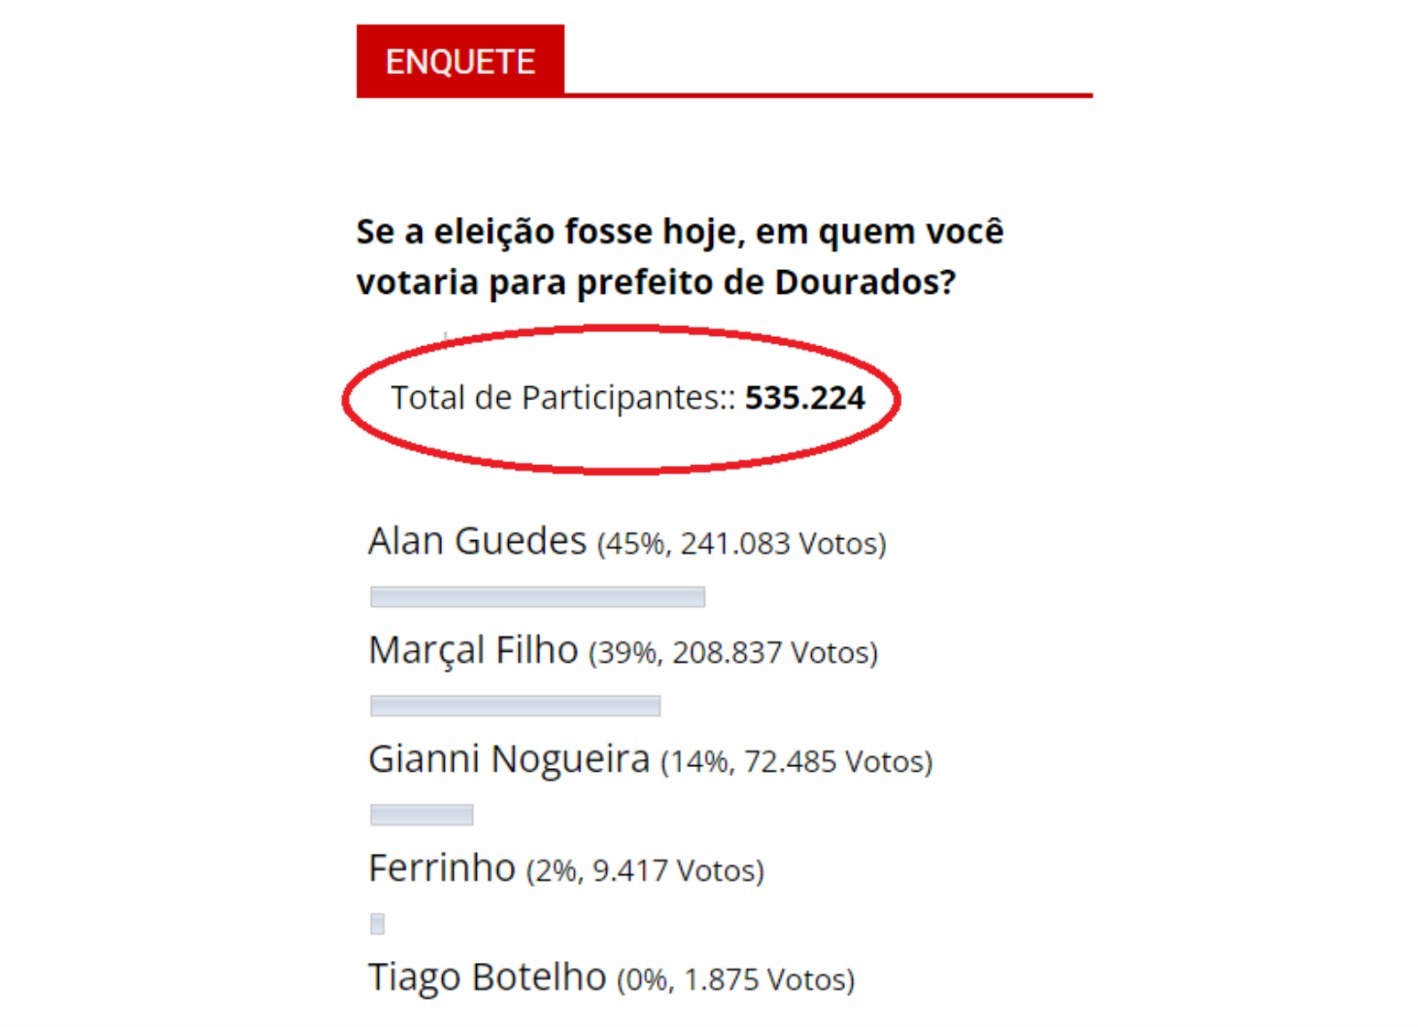Select the Ferrinho candidate name
1418x1027 pixels.
(442, 868)
